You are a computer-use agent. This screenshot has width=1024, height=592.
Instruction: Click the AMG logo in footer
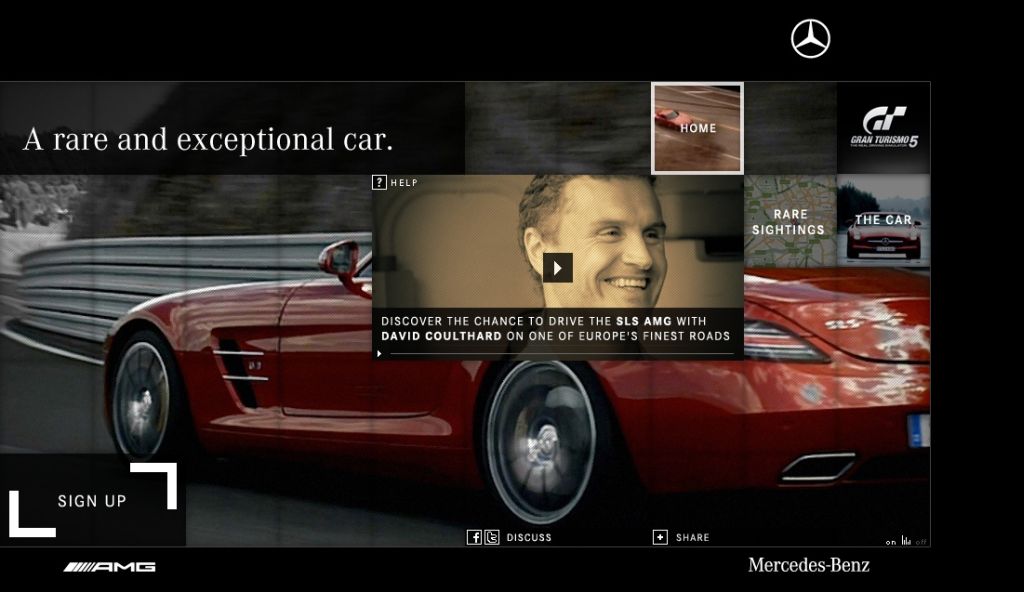click(x=110, y=567)
